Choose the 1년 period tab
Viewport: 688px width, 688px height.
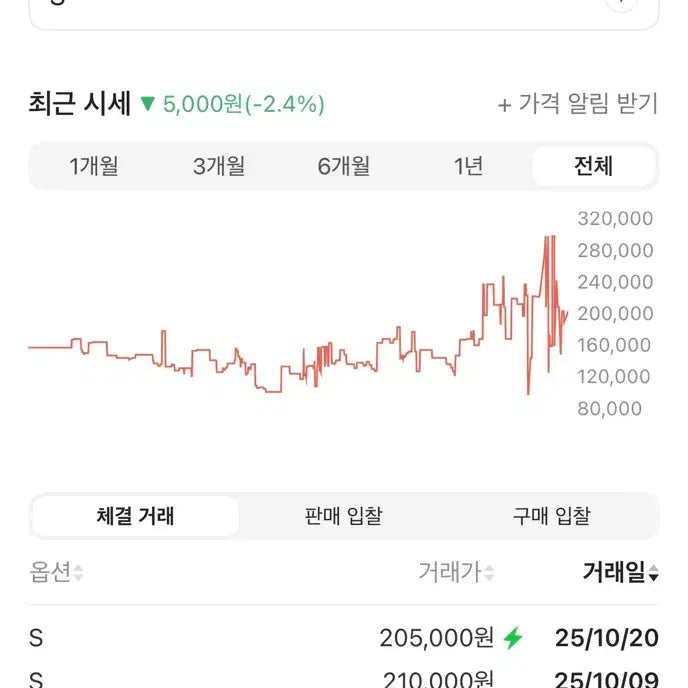(x=468, y=166)
